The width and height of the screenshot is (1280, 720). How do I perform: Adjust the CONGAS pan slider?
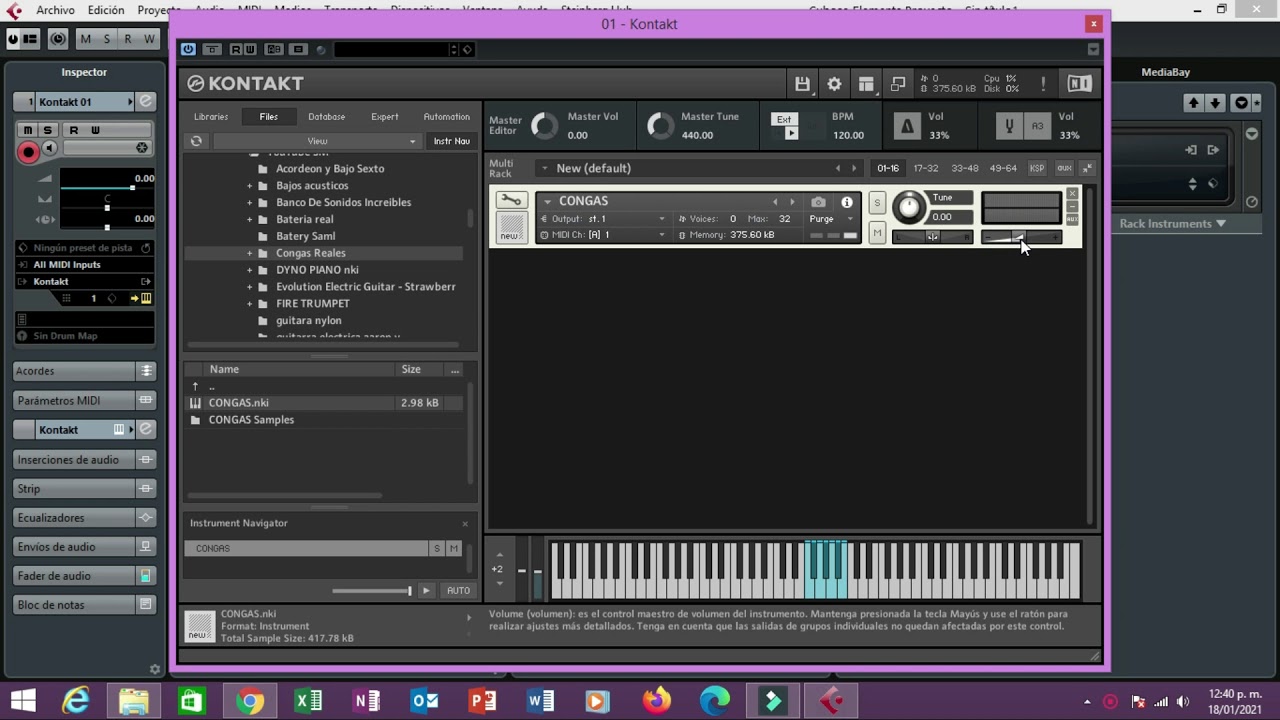click(932, 237)
